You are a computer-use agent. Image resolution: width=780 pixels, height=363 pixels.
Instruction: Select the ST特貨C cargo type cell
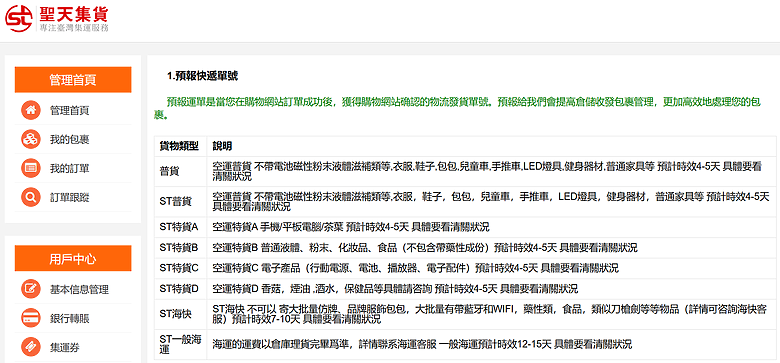(x=180, y=268)
